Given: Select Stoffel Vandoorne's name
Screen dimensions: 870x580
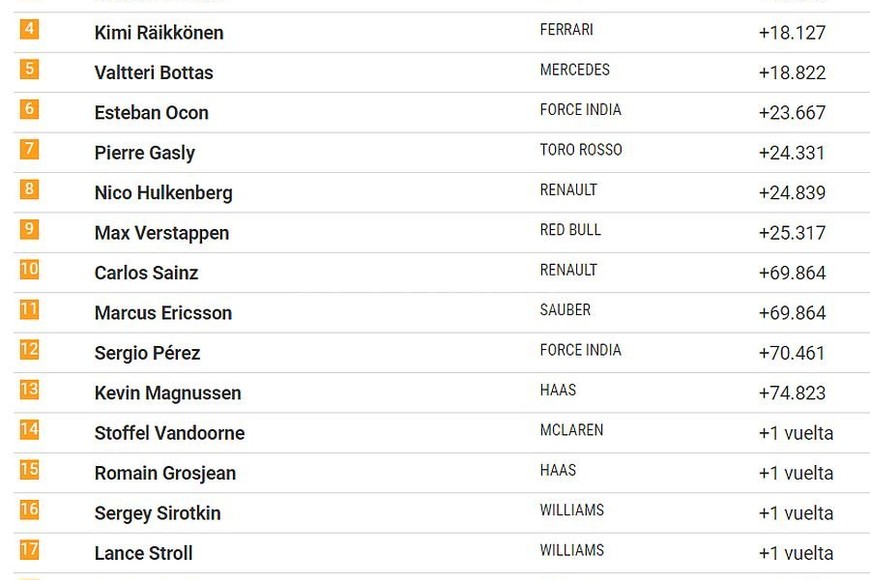Looking at the screenshot, I should [169, 433].
